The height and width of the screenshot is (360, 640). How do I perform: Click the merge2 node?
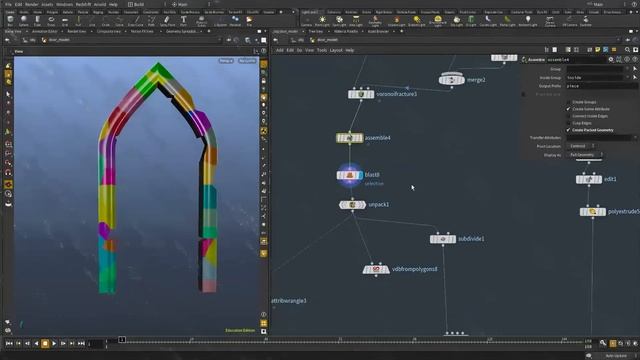pos(451,80)
